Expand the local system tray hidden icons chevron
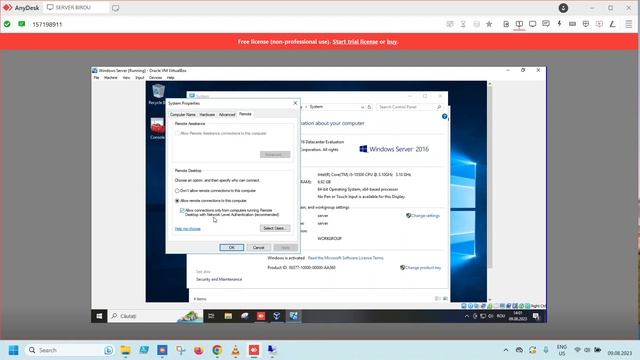Image resolution: width=640 pixels, height=360 pixels. [x=506, y=350]
